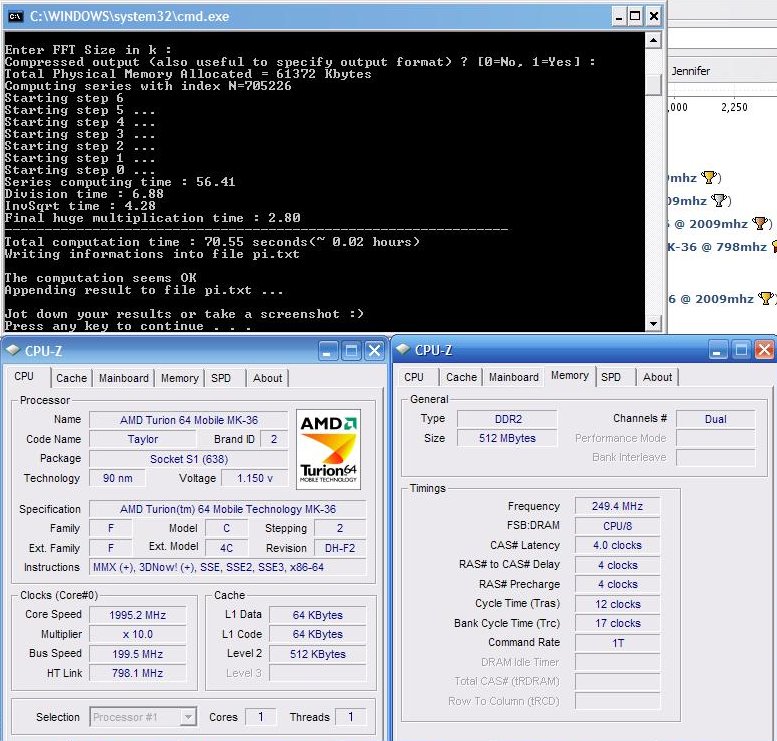This screenshot has width=777, height=741.
Task: Click the 'Jennifer' text in the browser window
Action: click(x=691, y=71)
